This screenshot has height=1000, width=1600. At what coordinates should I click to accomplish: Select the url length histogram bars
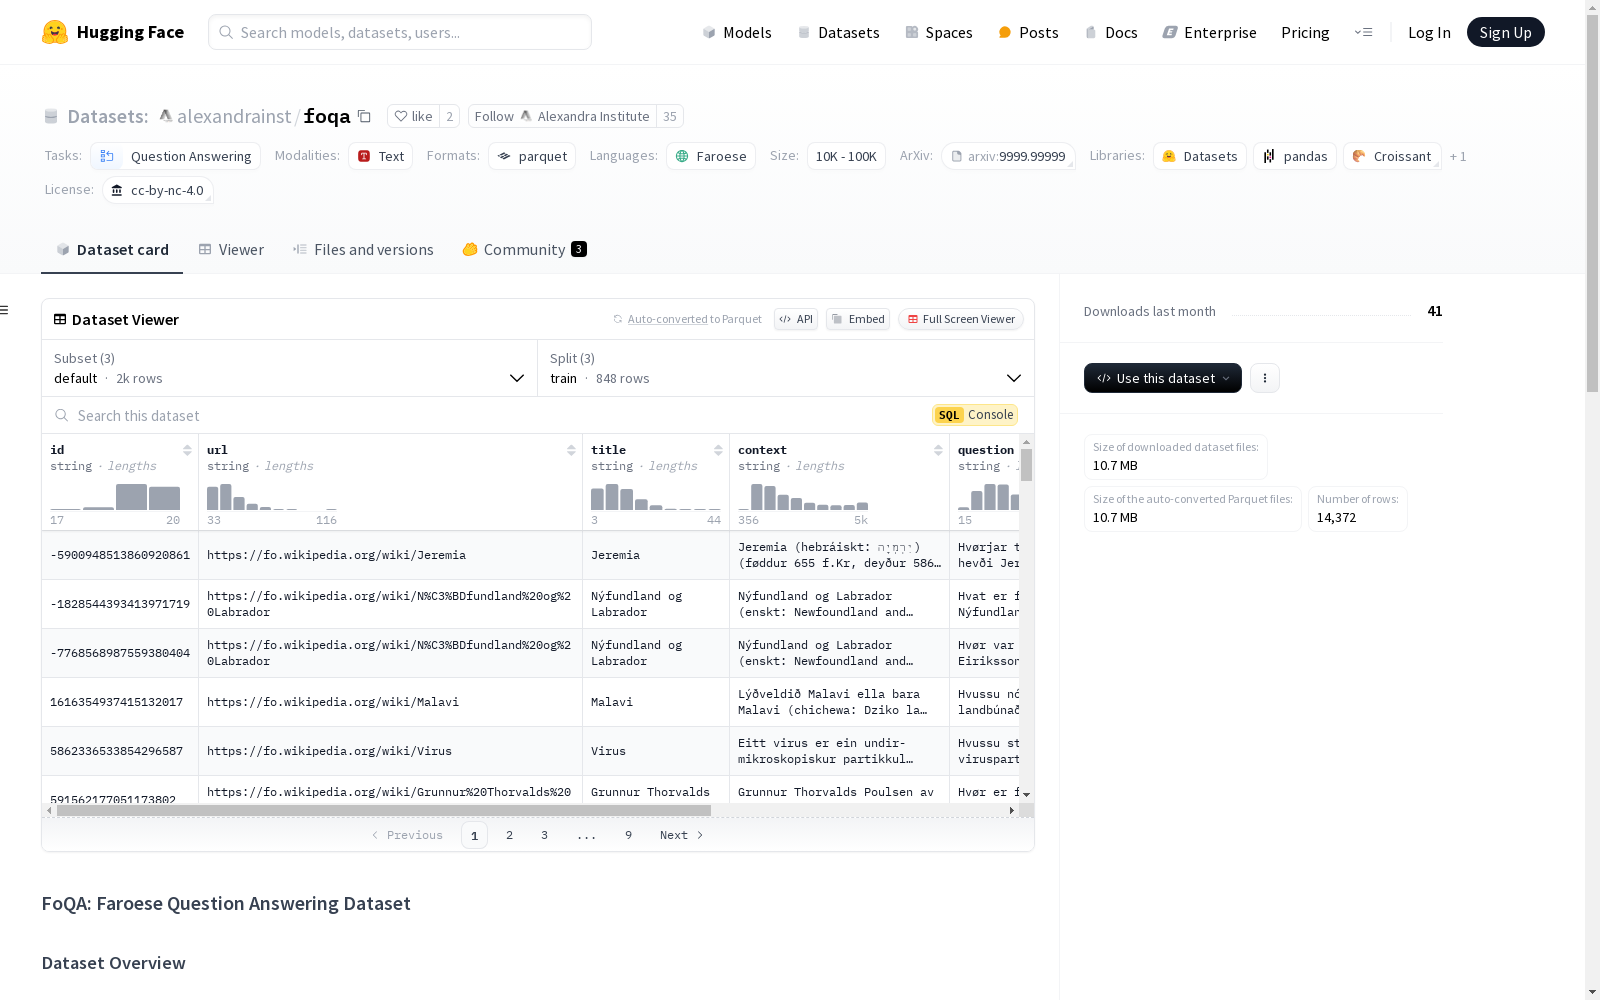(x=272, y=497)
